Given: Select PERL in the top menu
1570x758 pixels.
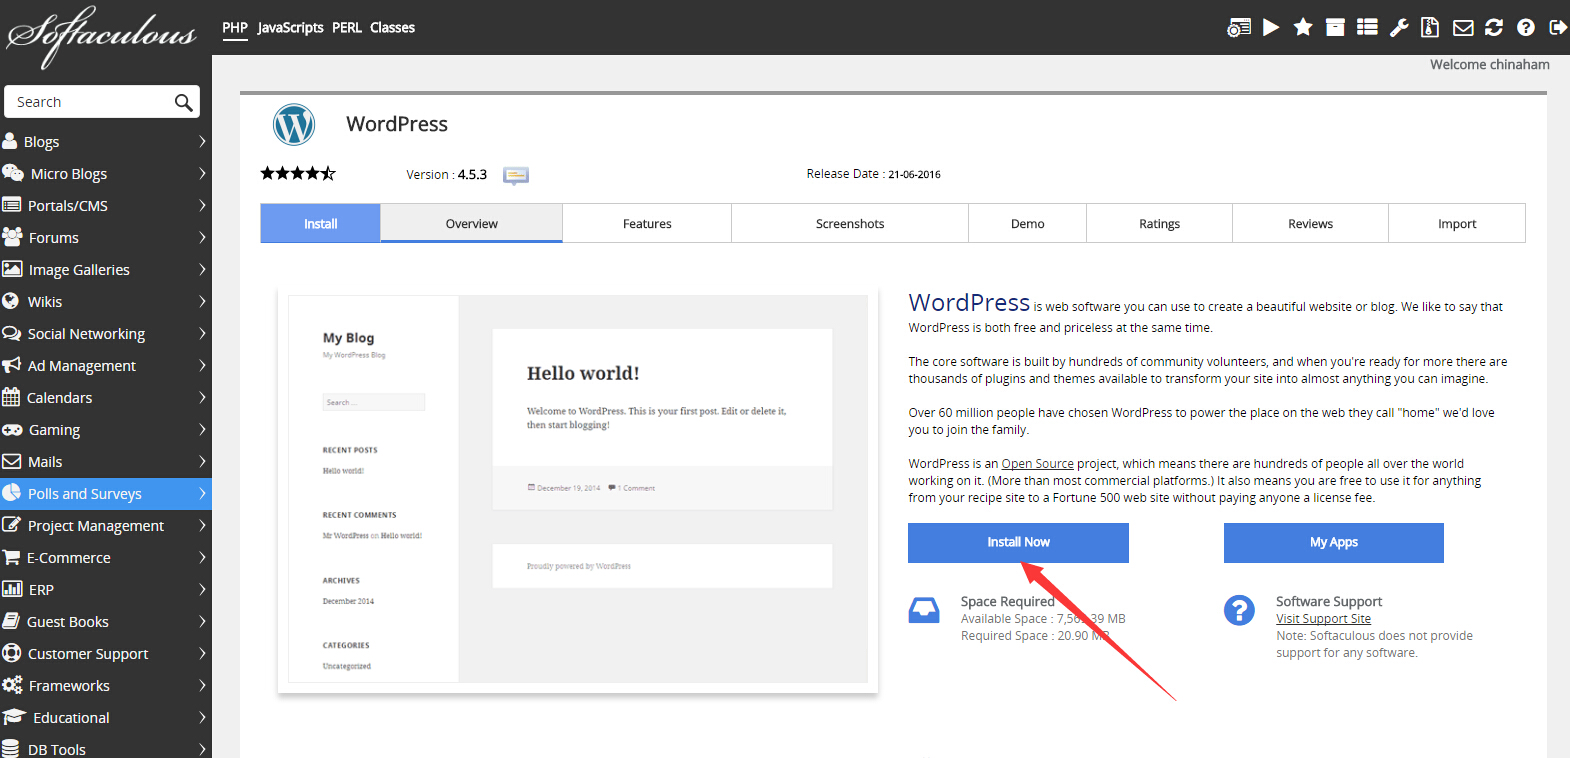Looking at the screenshot, I should [x=347, y=27].
